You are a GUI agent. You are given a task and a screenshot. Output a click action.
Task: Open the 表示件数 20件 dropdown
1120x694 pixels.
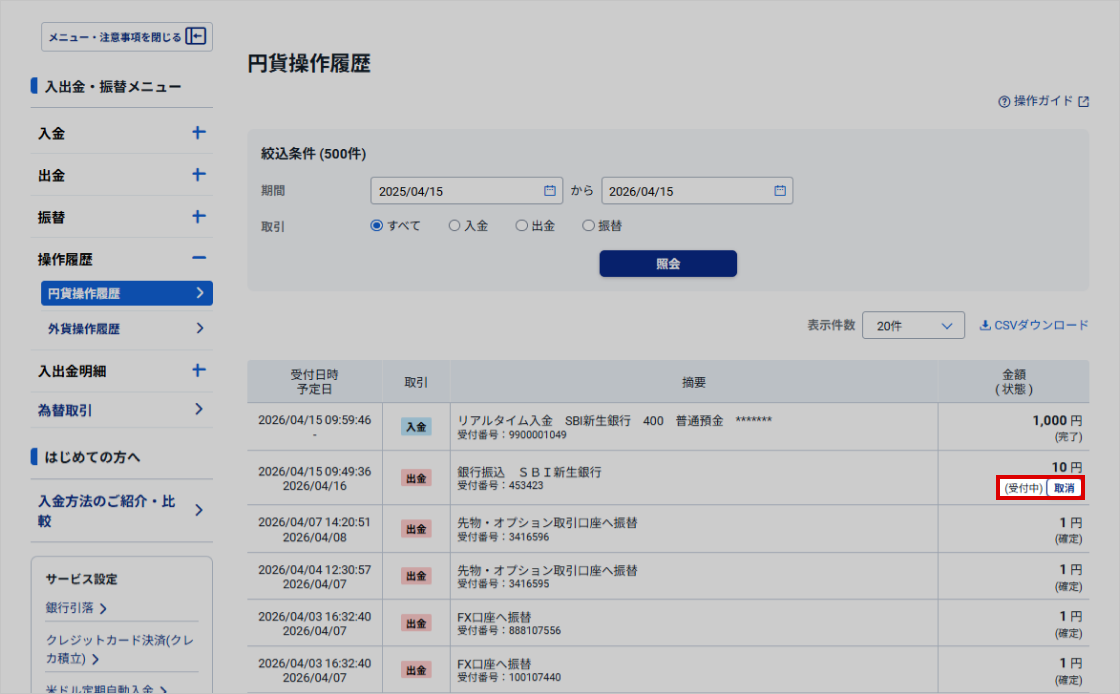coord(913,326)
